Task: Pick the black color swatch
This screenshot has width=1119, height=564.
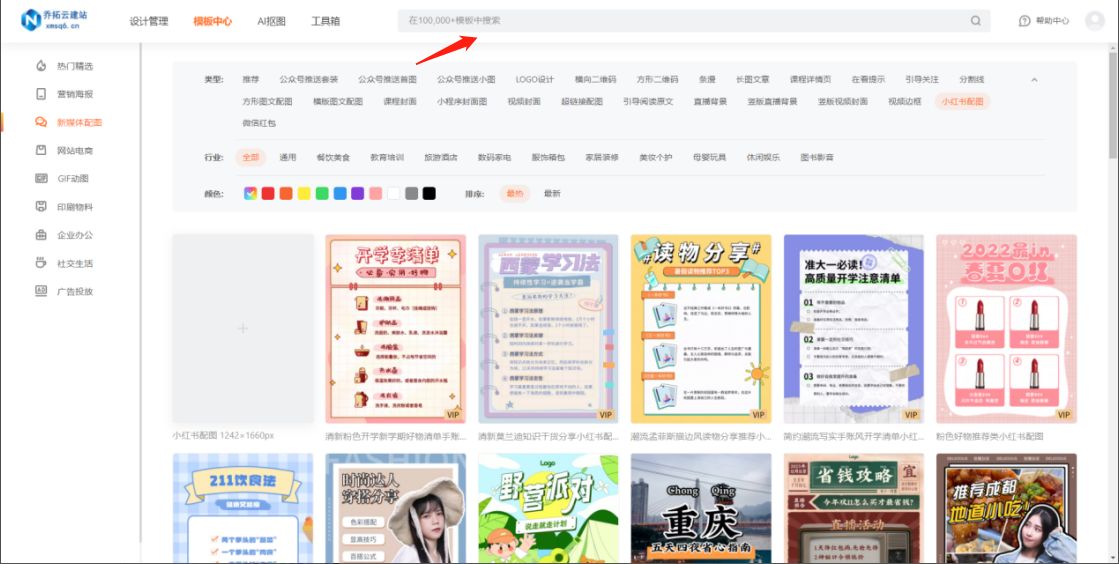Action: tap(429, 193)
